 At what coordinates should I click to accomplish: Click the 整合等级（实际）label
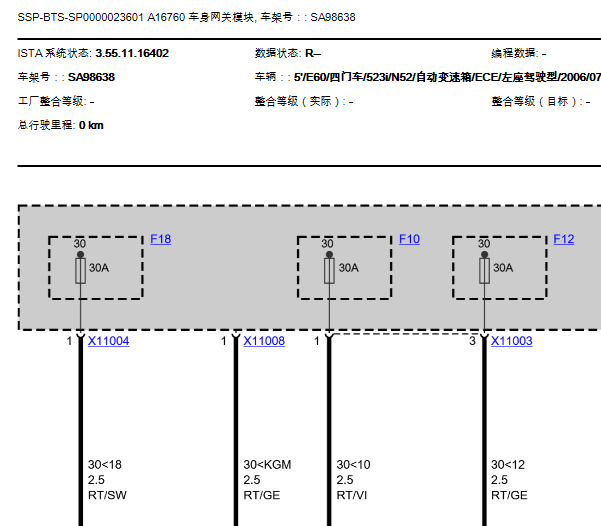300,102
